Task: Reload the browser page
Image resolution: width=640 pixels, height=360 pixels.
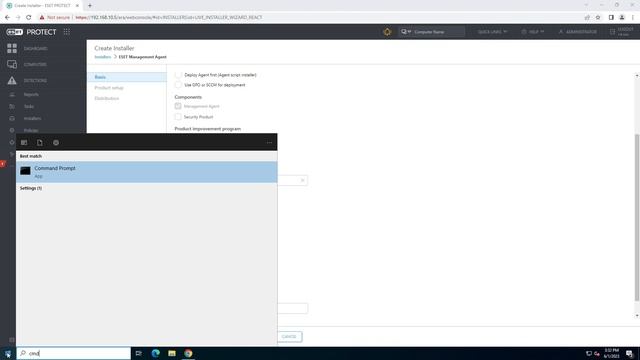Action: click(x=29, y=18)
